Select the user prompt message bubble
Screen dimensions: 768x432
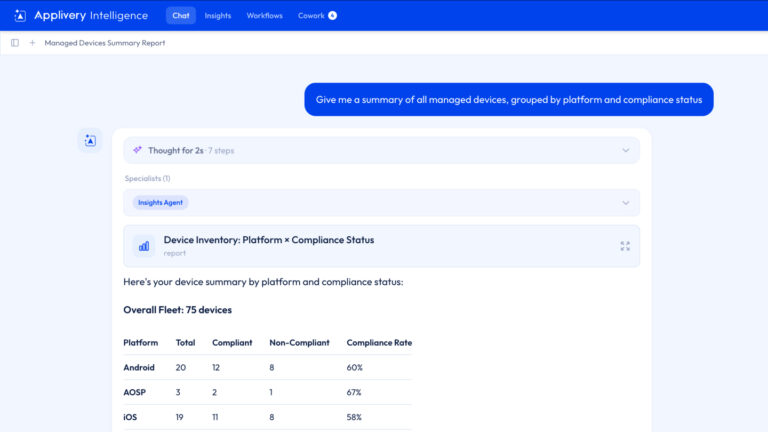[x=509, y=99]
